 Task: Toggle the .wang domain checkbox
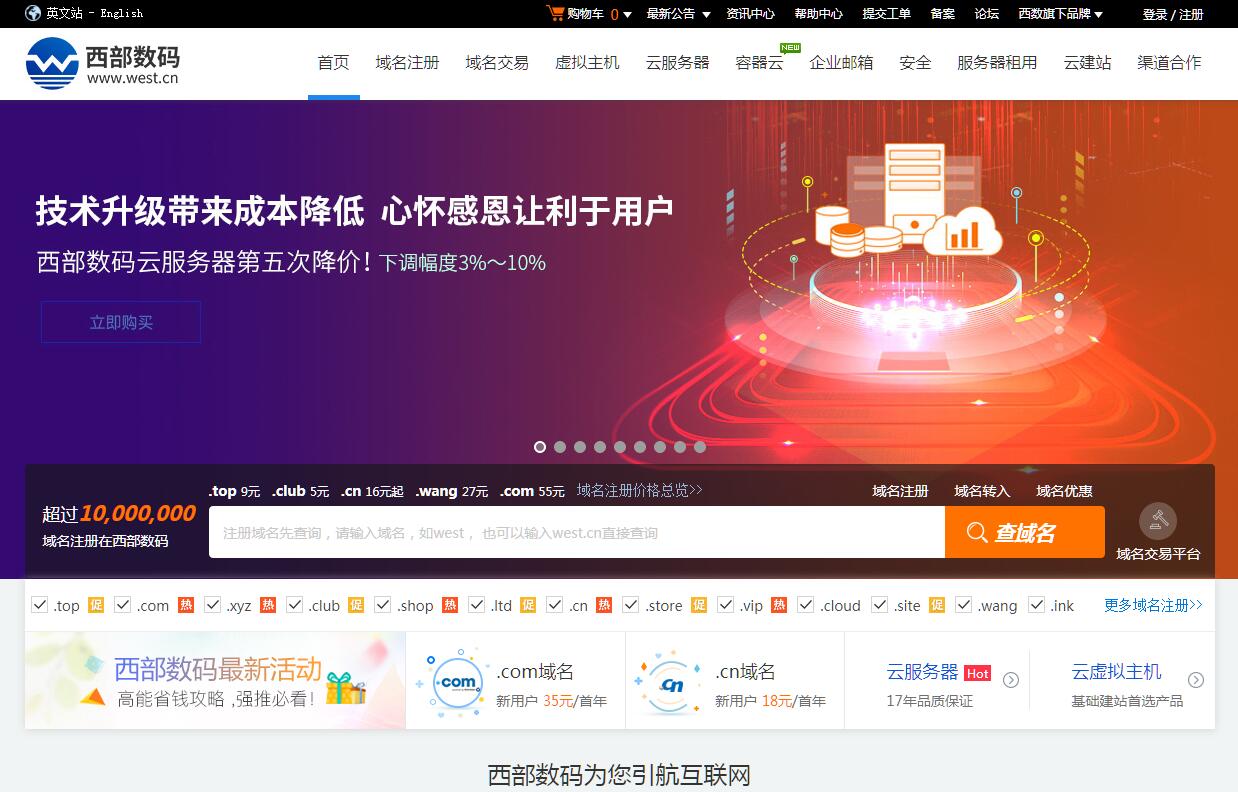coord(963,605)
